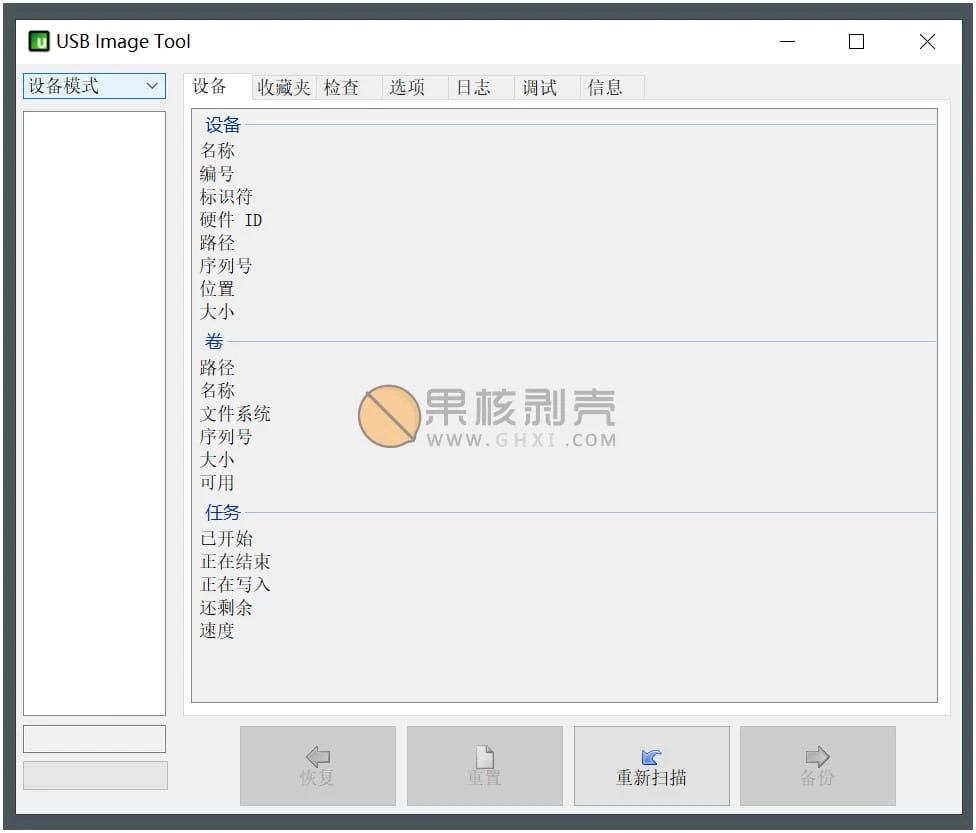The width and height of the screenshot is (976, 833).
Task: Select the 日志 tab
Action: [481, 88]
